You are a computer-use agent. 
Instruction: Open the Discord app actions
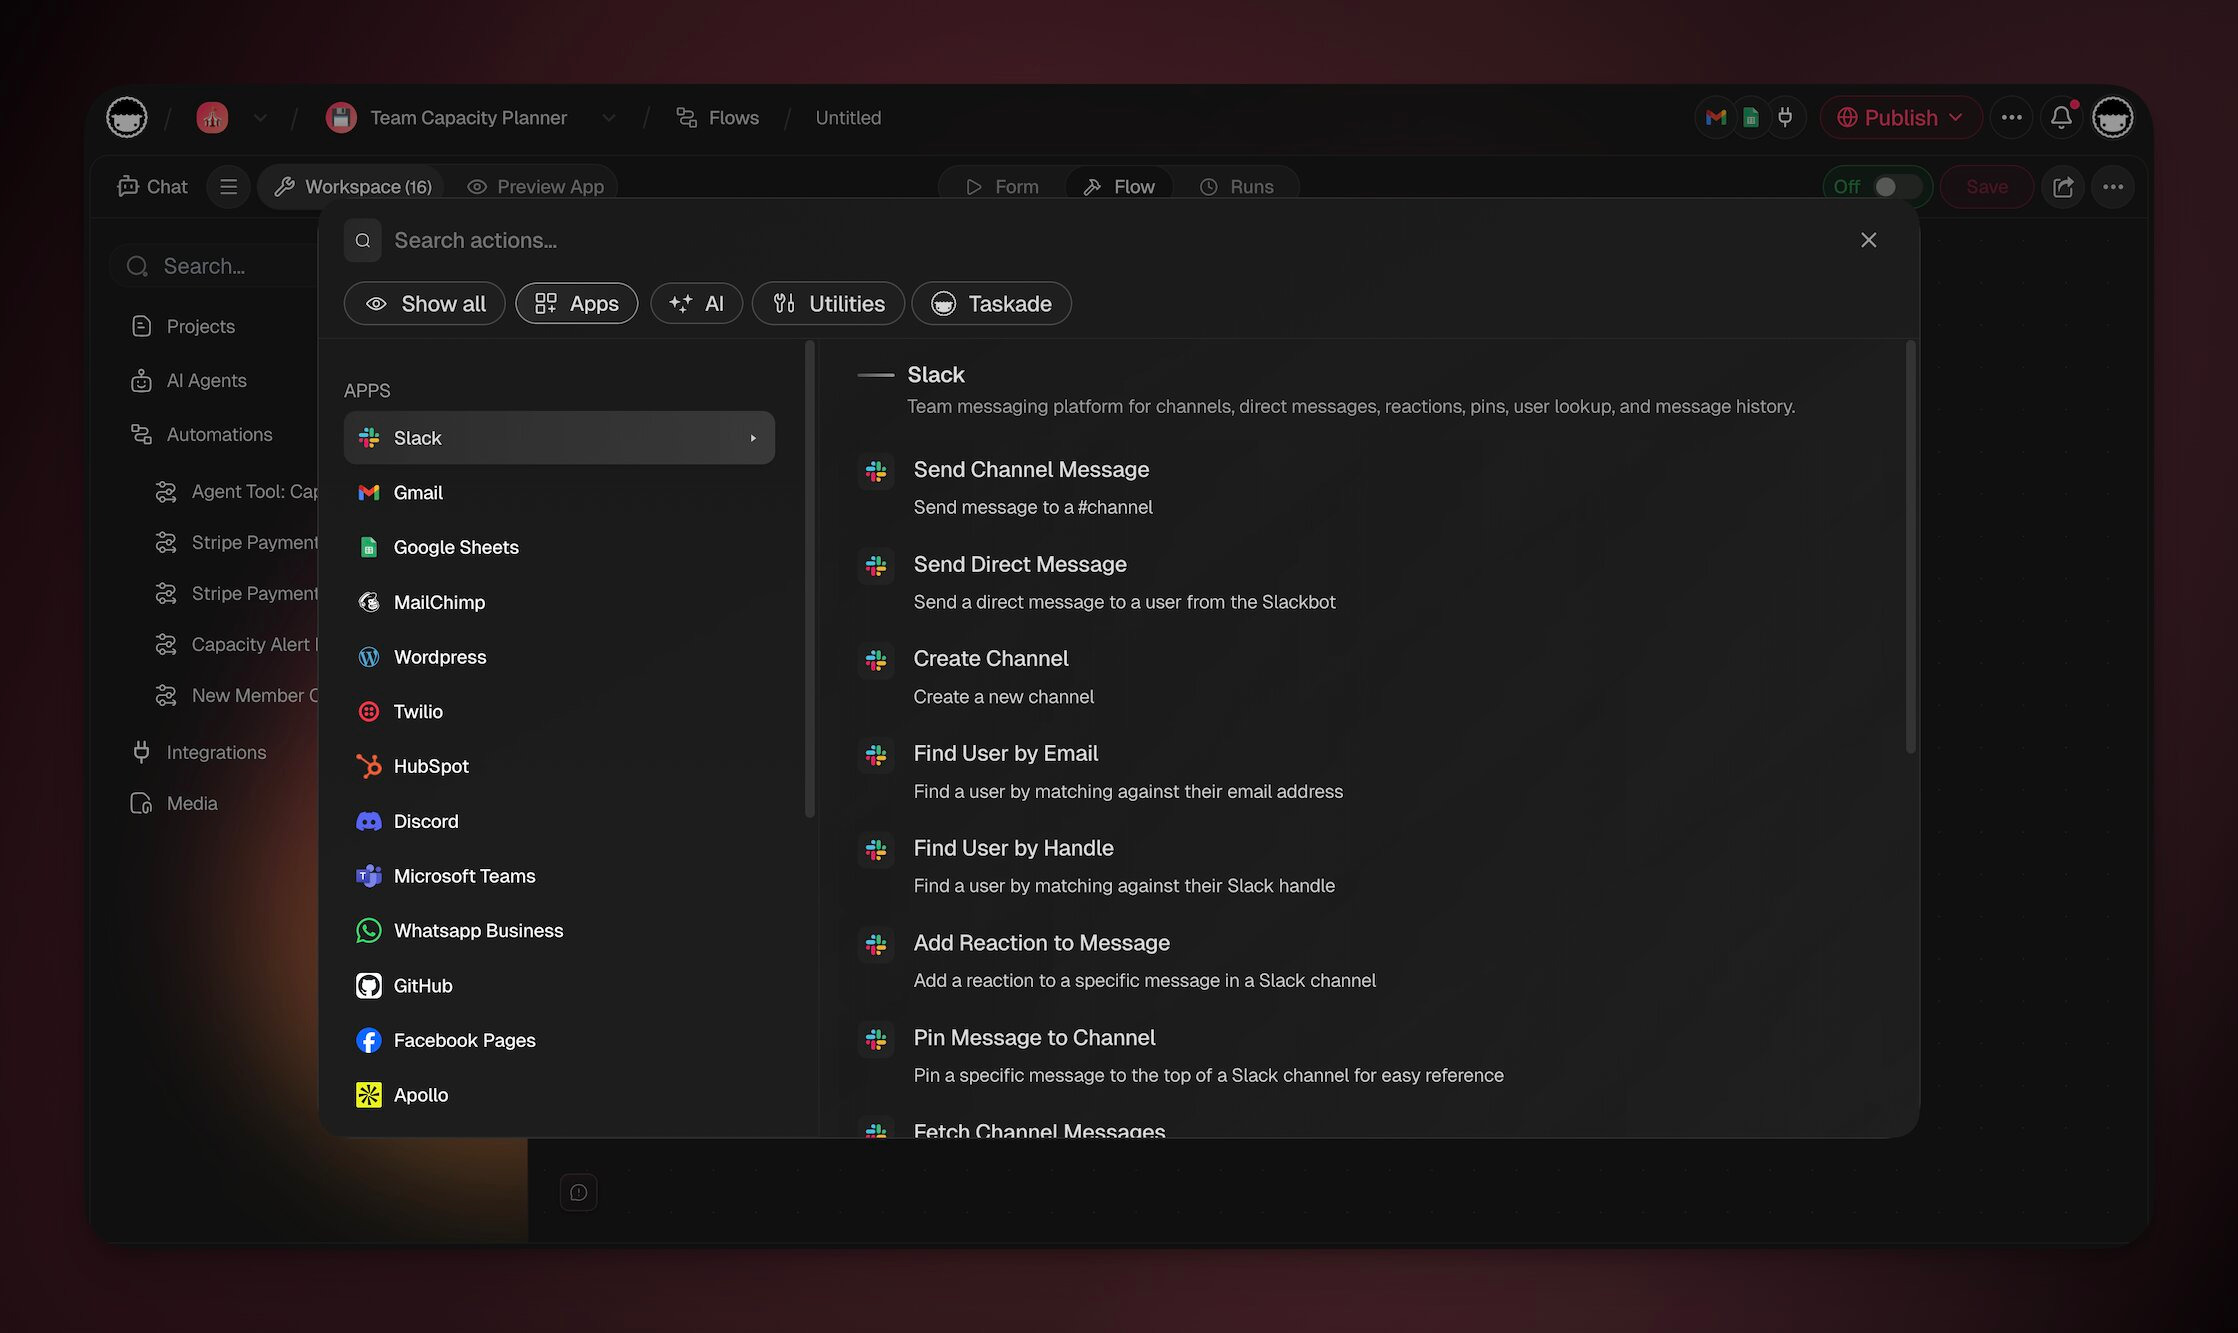click(x=425, y=821)
